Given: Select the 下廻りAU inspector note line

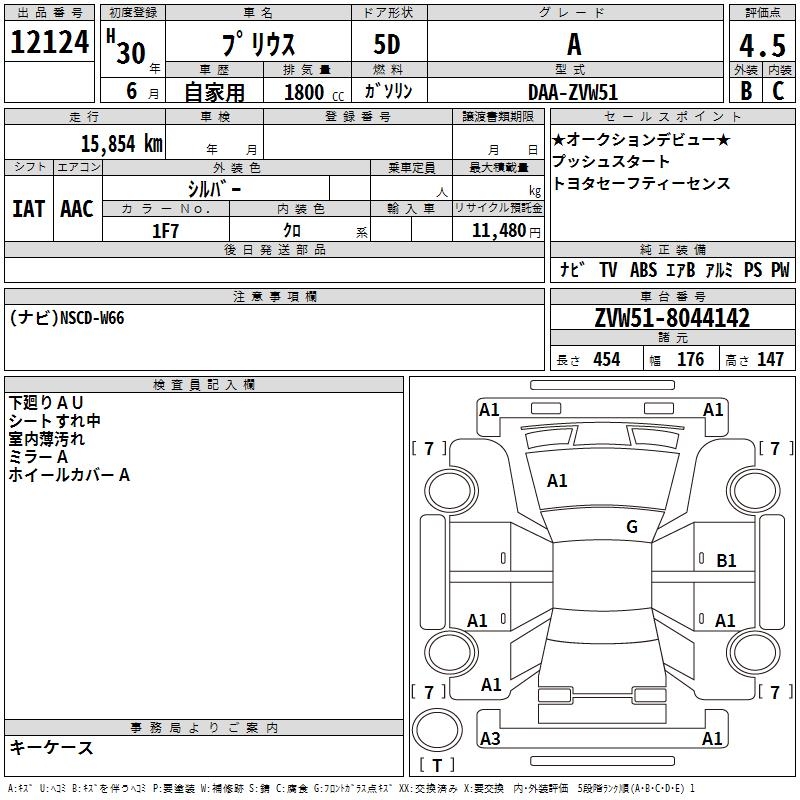Looking at the screenshot, I should [46, 403].
